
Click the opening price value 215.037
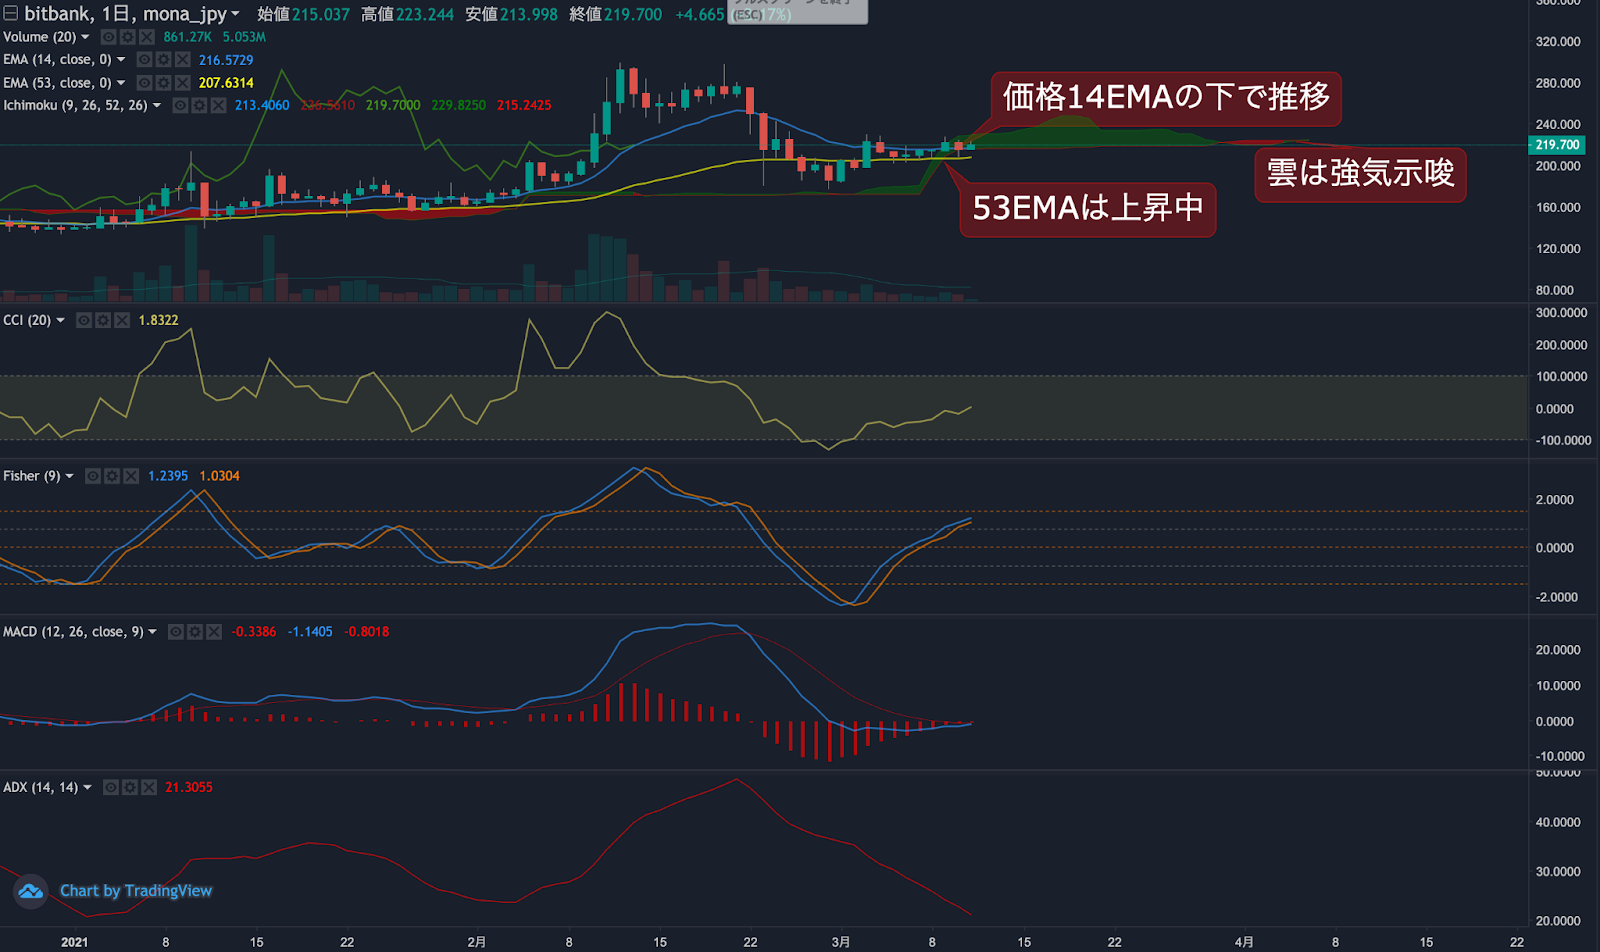(321, 15)
